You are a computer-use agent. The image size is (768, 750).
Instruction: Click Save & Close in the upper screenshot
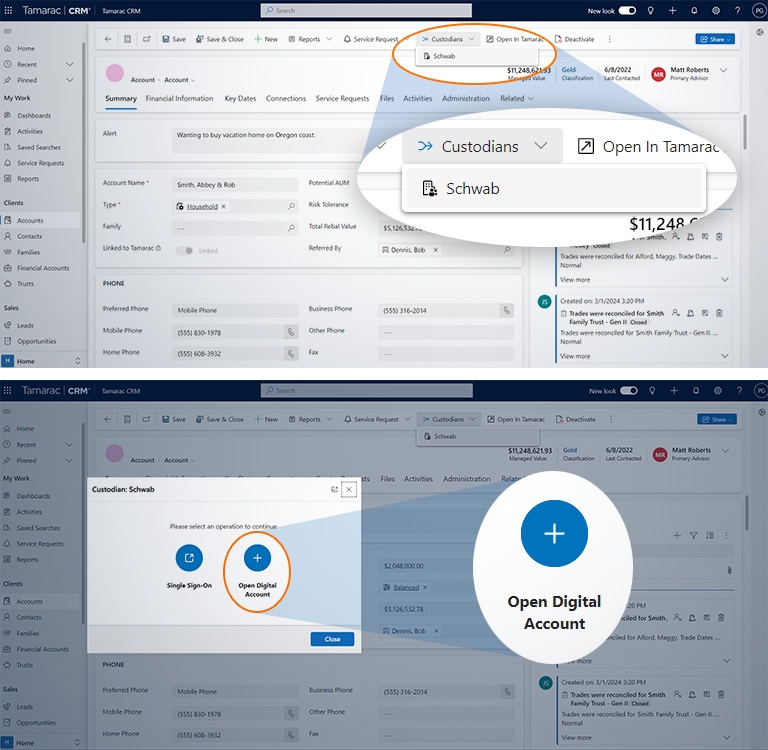point(219,39)
